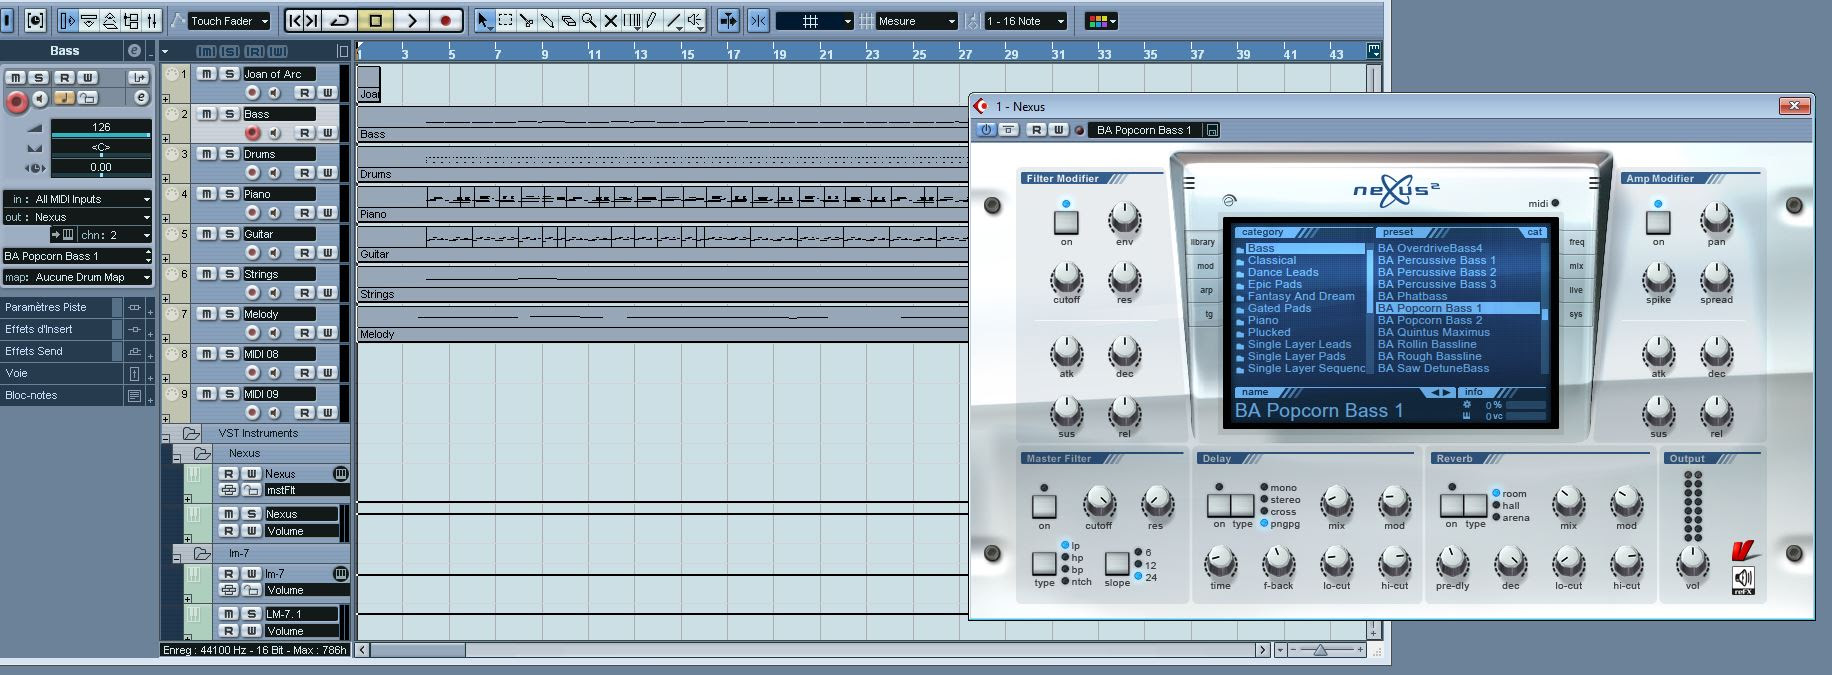Select the Line tool

click(x=675, y=20)
